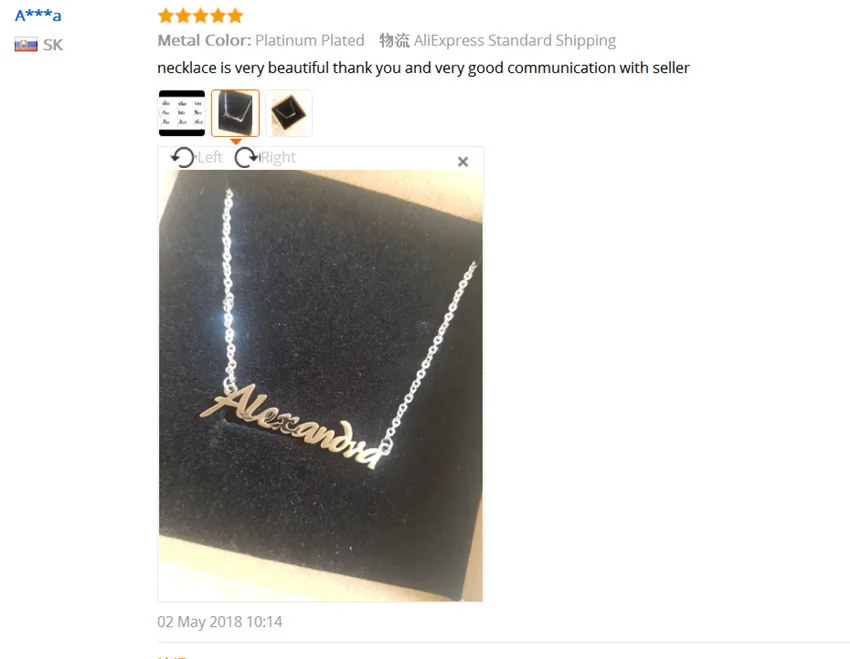Viewport: 850px width, 659px height.
Task: Click the orange triangle pointer below the selected thumbnail
Action: [236, 141]
